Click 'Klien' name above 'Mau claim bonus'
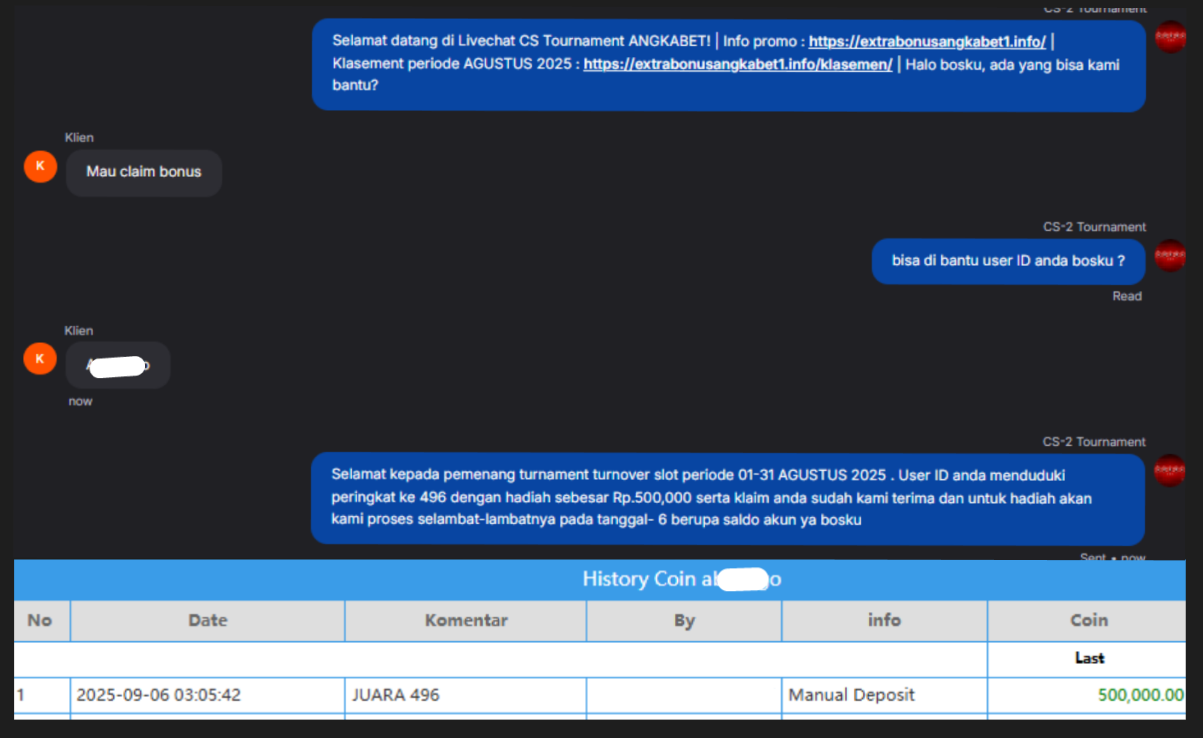Screen dimensions: 1203x738 coord(79,138)
